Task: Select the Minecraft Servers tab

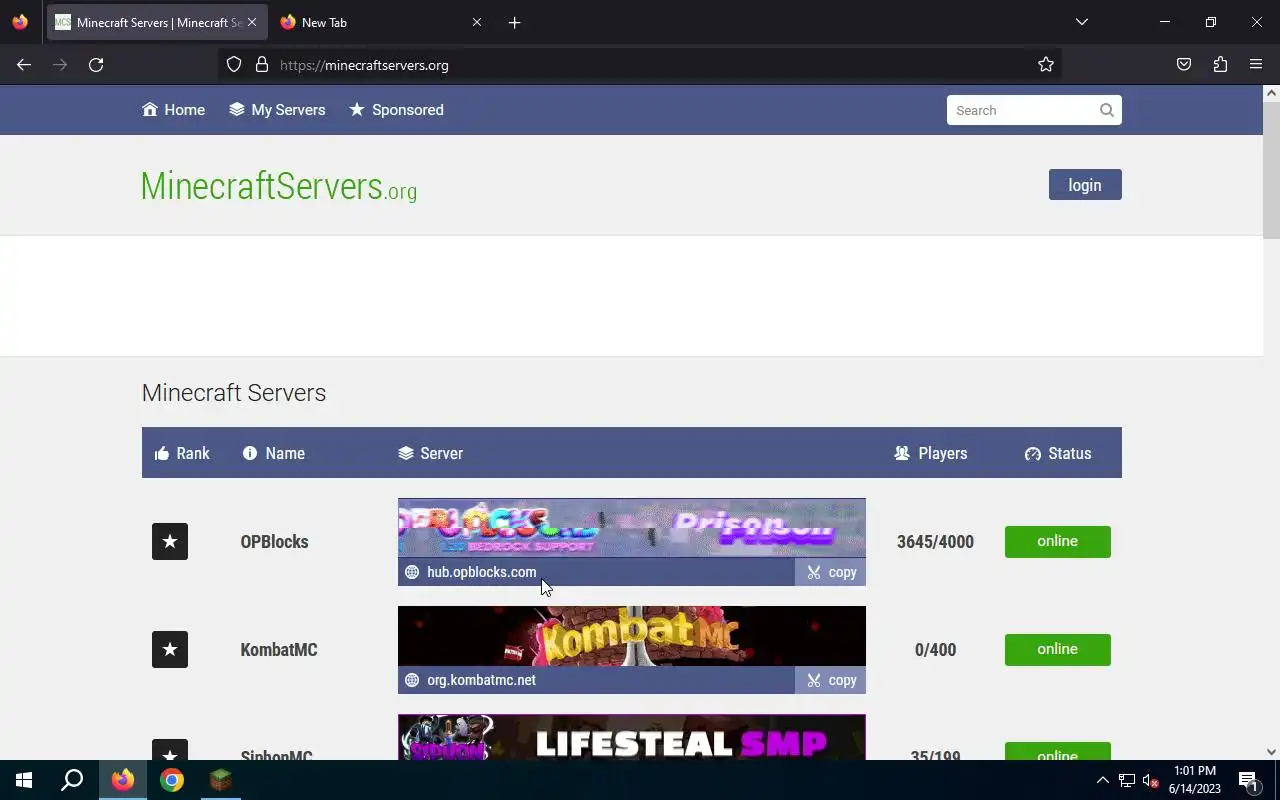Action: pos(157,22)
